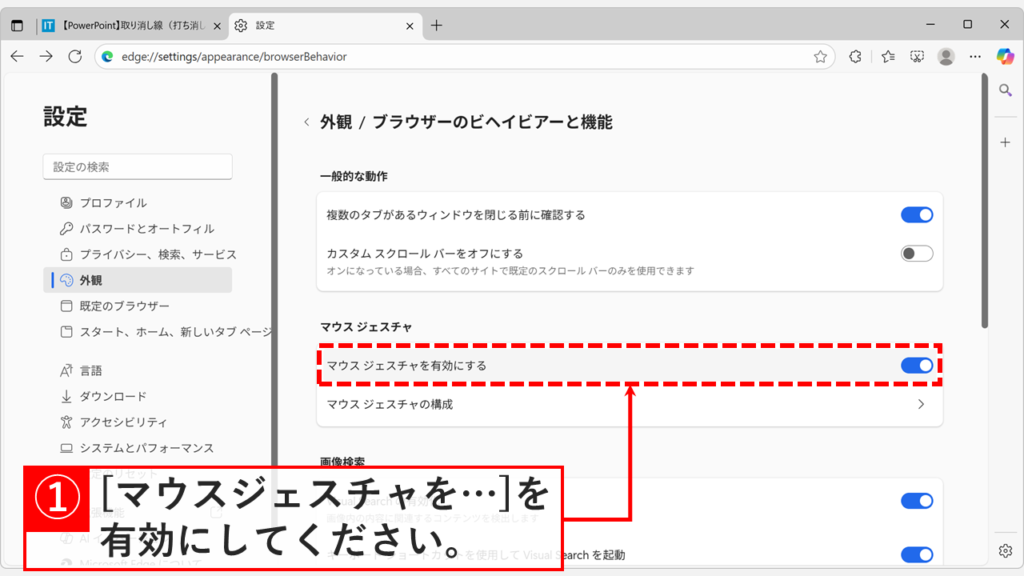The height and width of the screenshot is (576, 1024).
Task: Click the Edge browser profile avatar icon
Action: (x=946, y=57)
